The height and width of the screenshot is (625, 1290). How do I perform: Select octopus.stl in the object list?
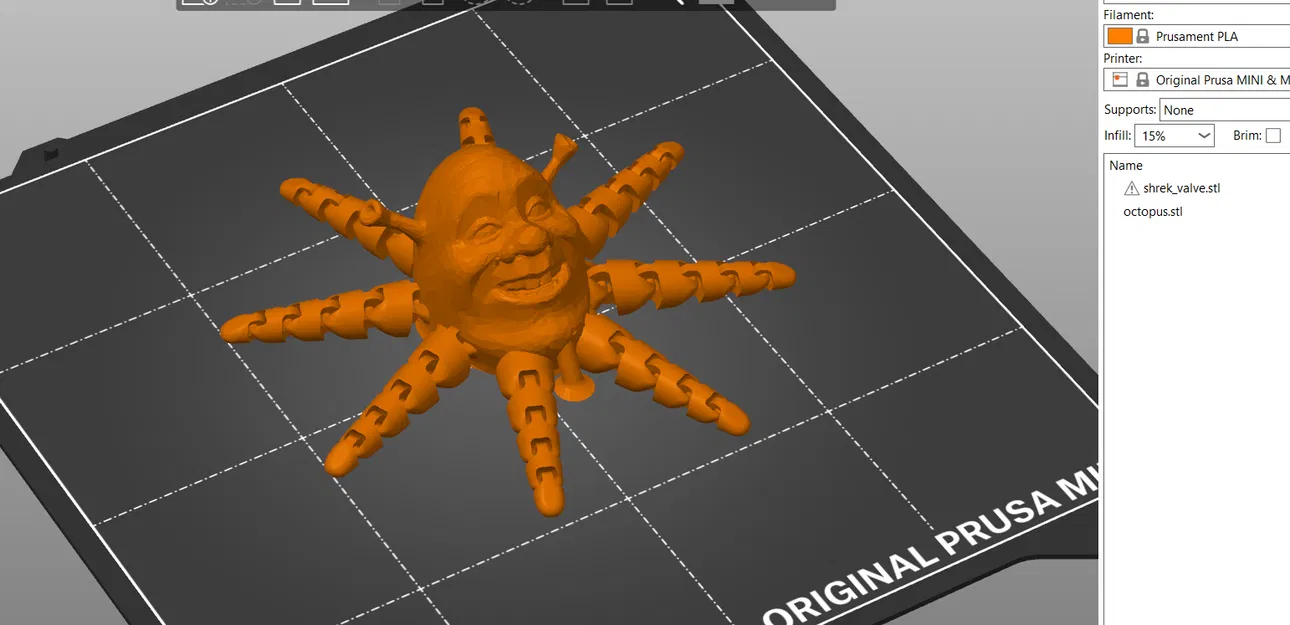(x=1153, y=212)
